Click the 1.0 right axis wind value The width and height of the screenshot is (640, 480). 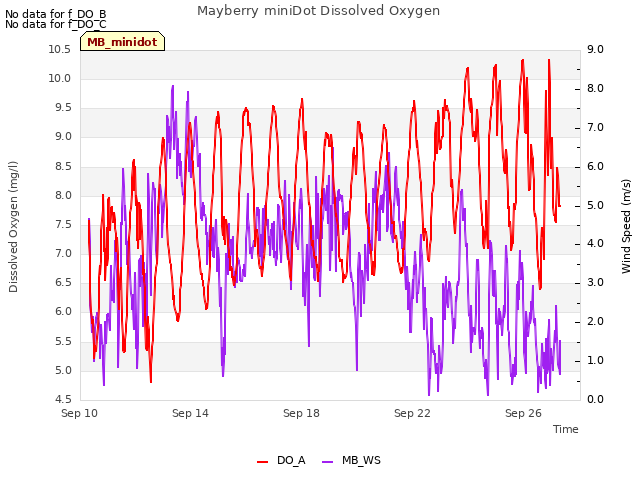coord(595,360)
